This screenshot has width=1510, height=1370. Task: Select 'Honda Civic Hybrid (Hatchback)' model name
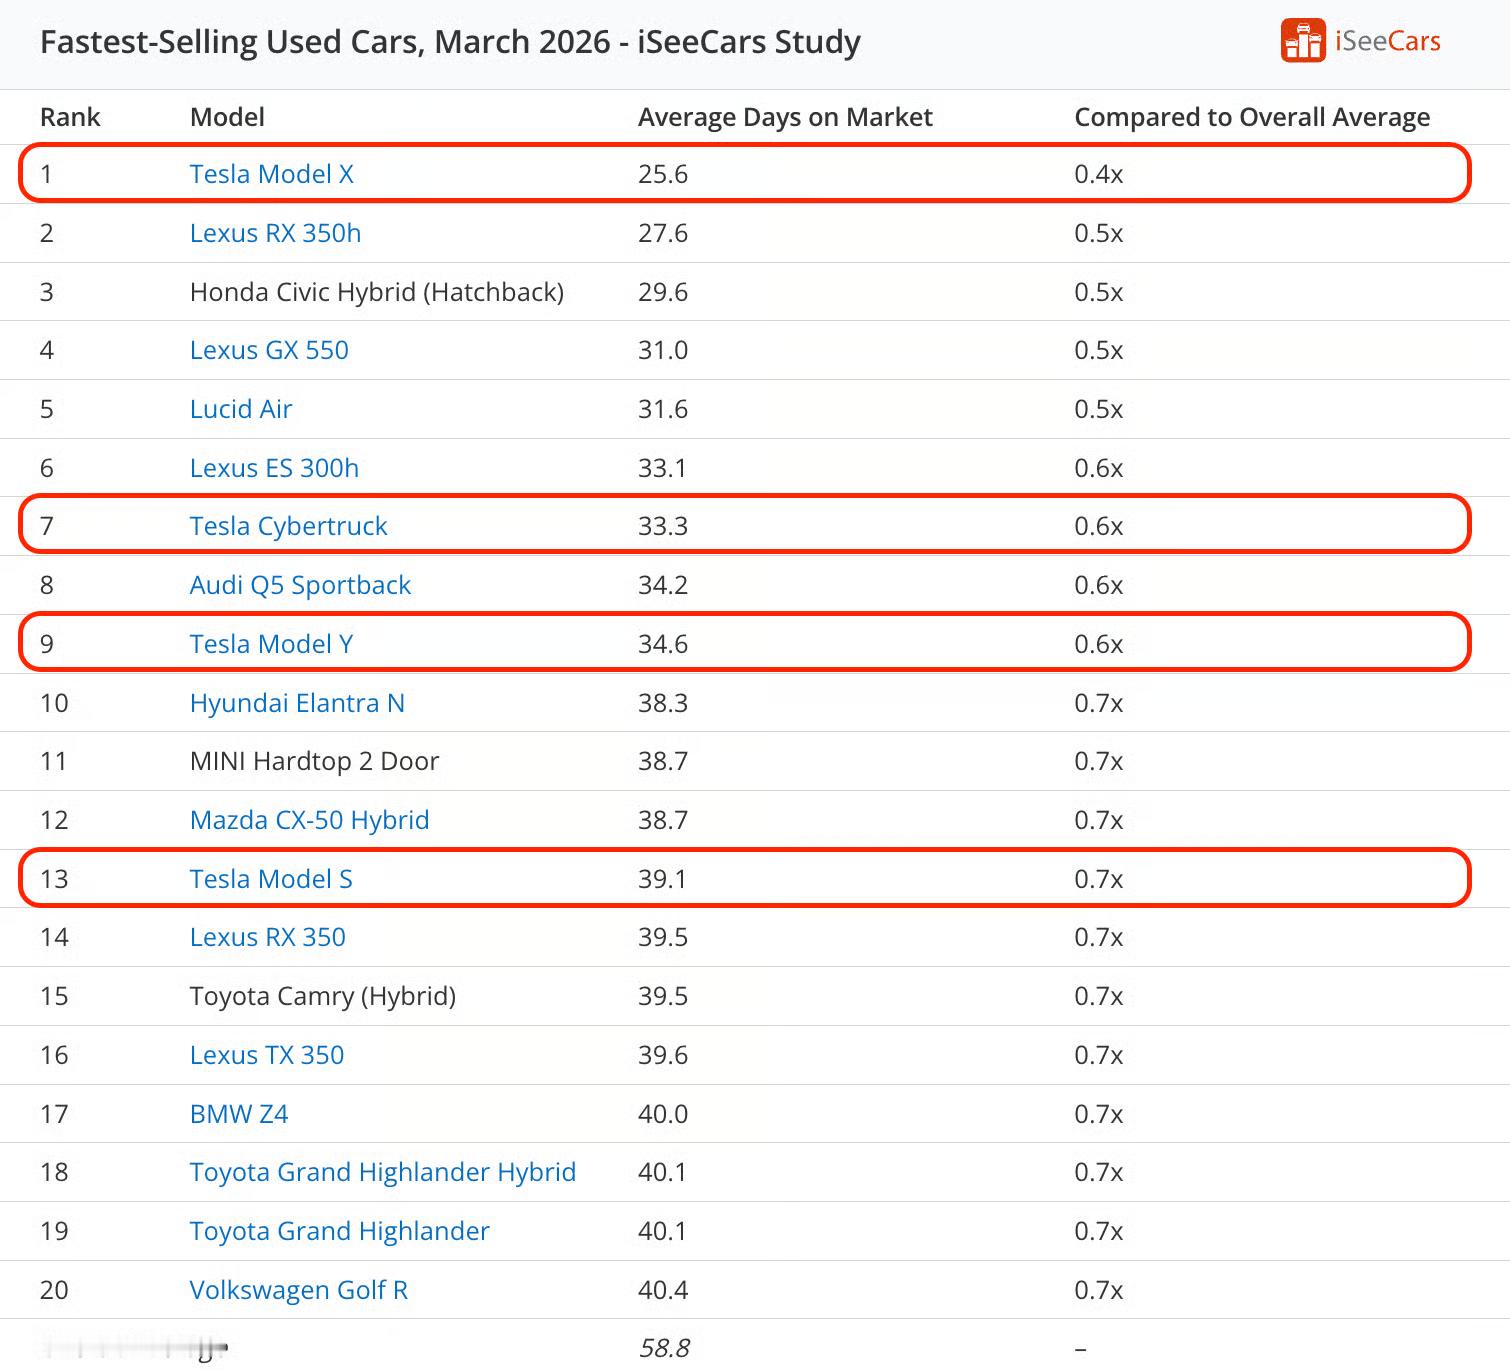(x=377, y=292)
